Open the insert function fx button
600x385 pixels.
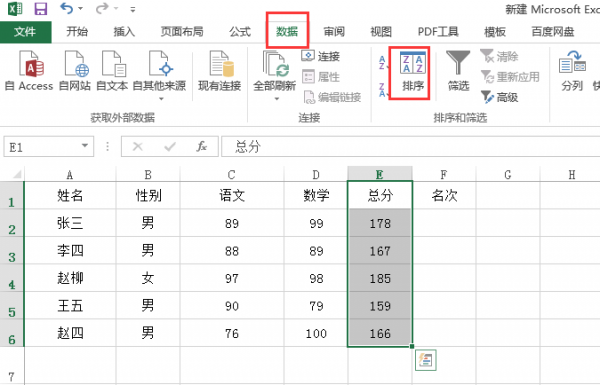202,146
